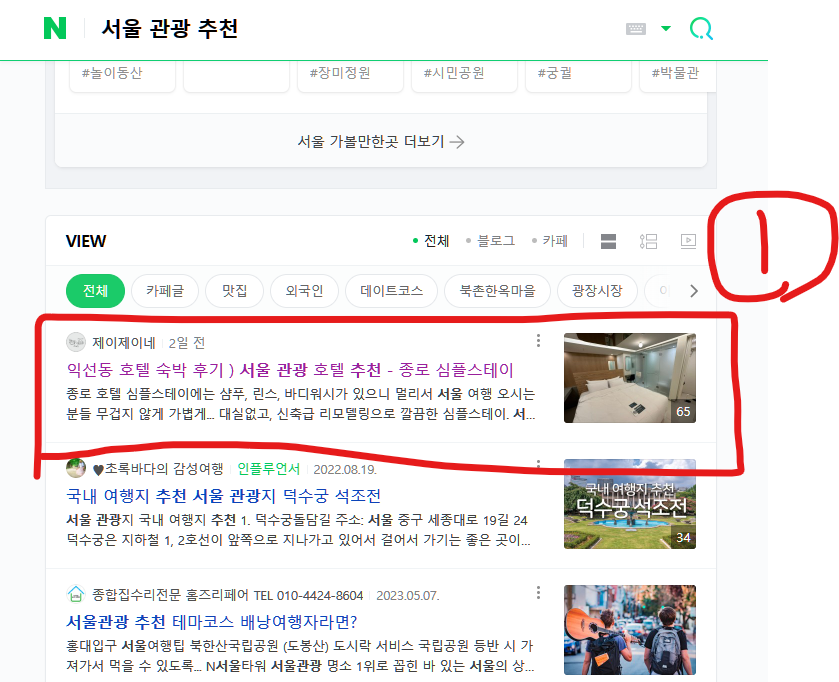Open the 종합집수리전문 홈즈리페어 house icon
The height and width of the screenshot is (682, 839).
76,594
